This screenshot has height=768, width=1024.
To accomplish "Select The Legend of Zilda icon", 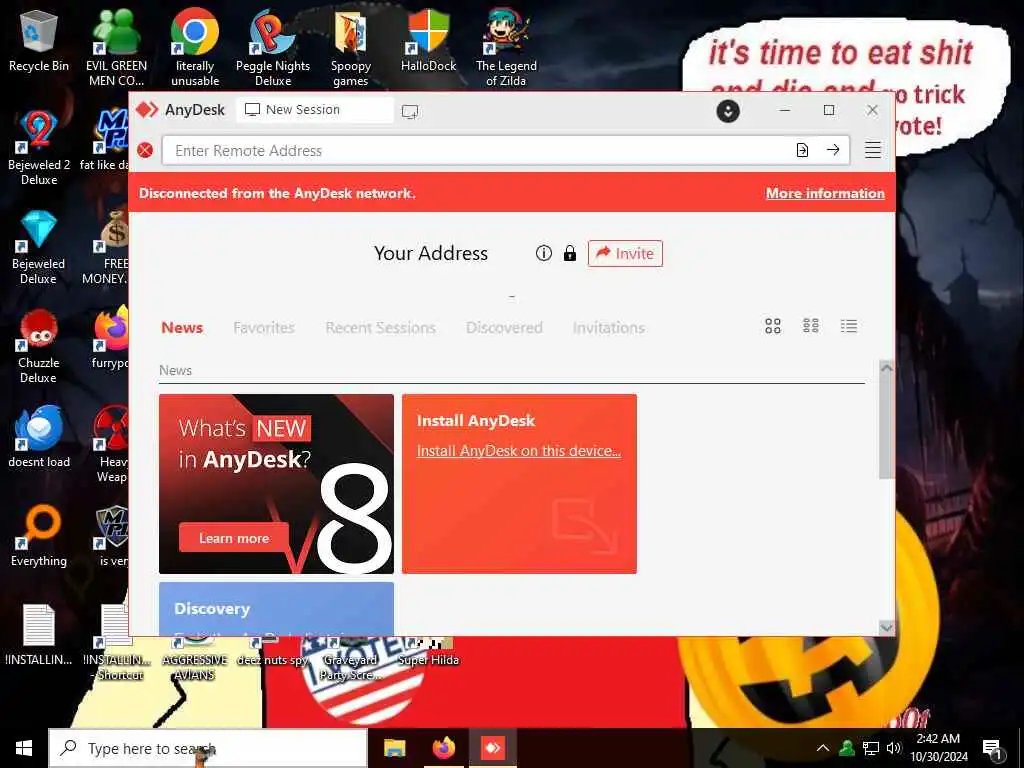I will point(506,48).
